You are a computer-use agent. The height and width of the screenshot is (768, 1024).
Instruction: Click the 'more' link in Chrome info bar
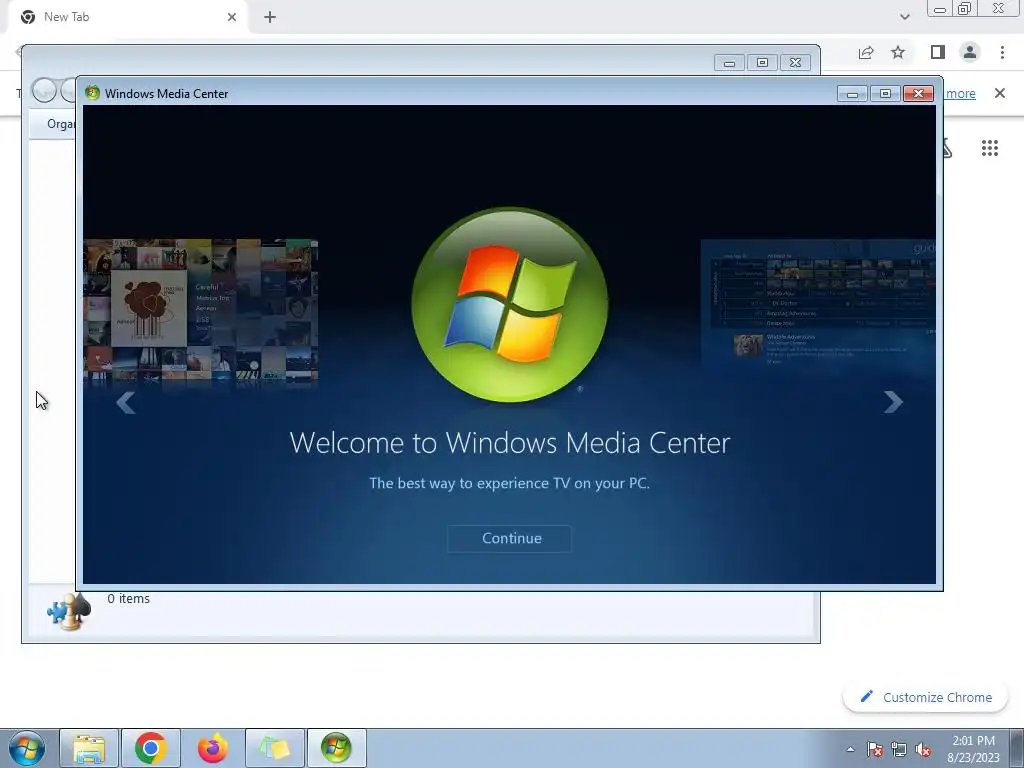(x=960, y=93)
